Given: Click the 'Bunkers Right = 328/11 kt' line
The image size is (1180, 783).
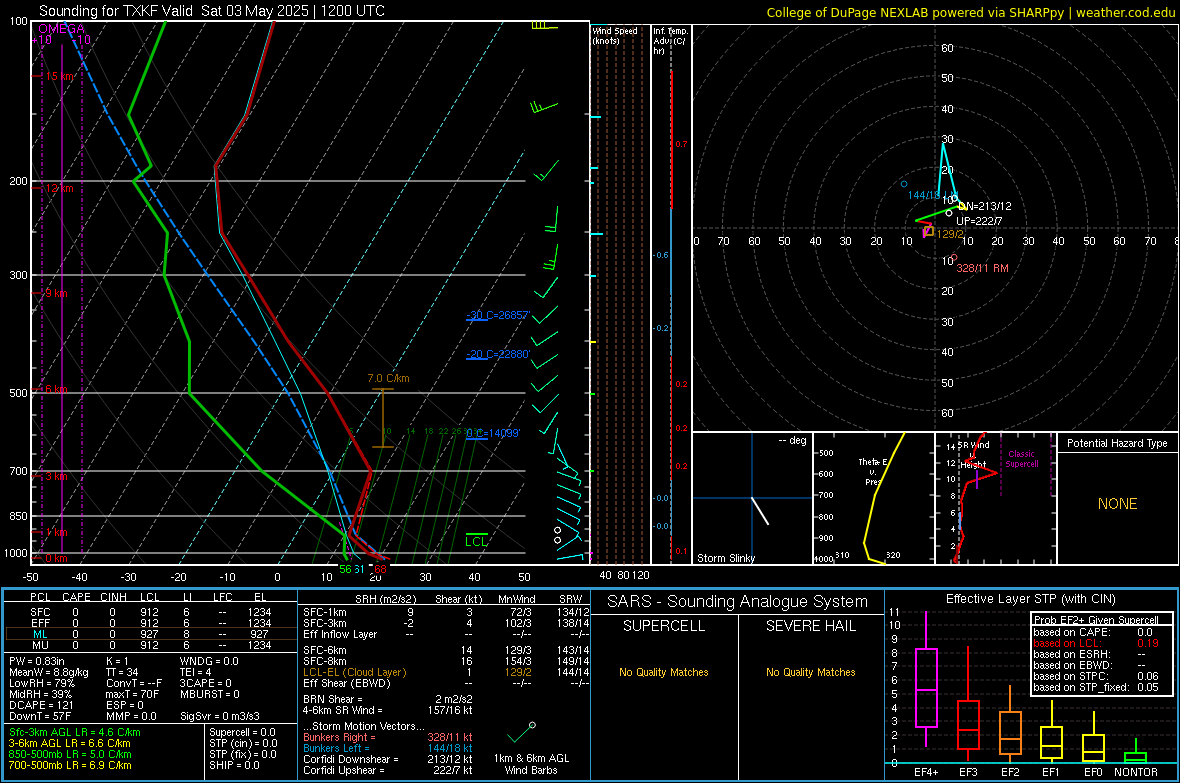Looking at the screenshot, I should coord(388,737).
